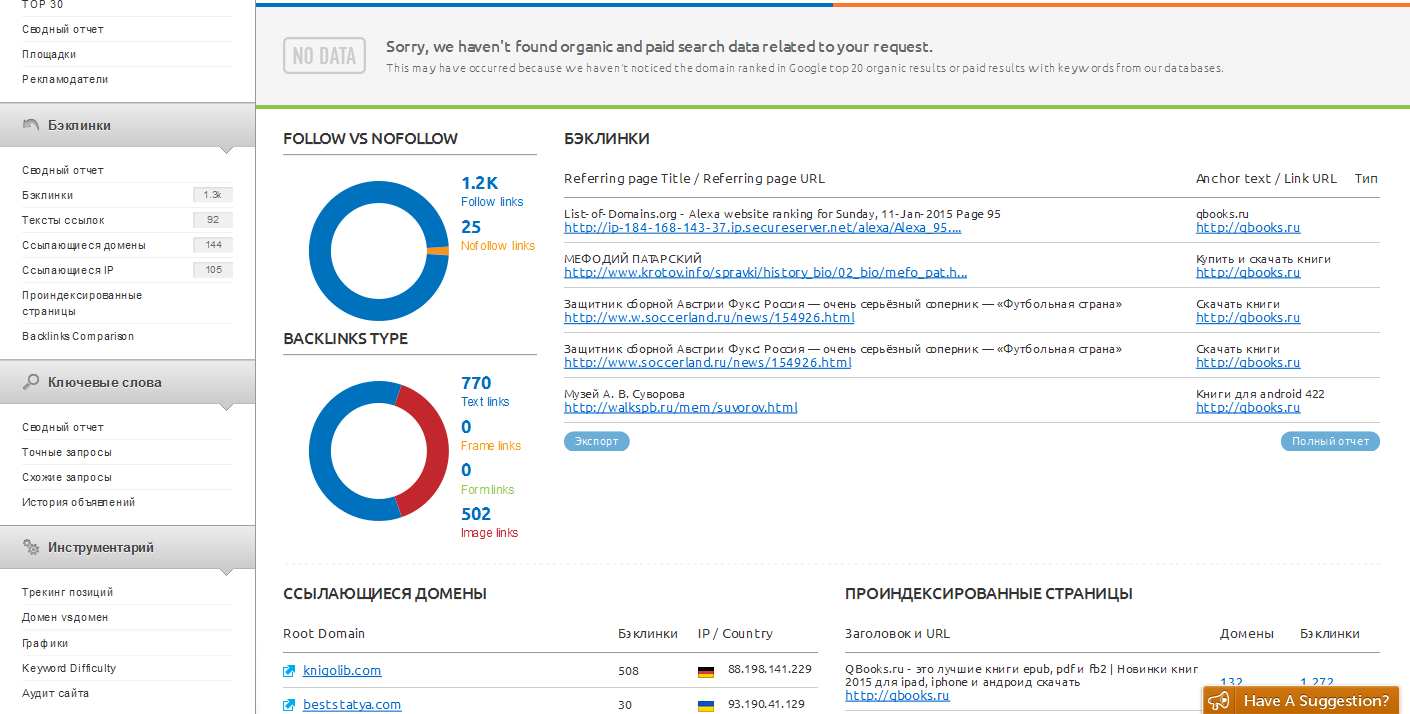
Task: Click the backlinks arrow icon in the Бэклинки header
Action: (31, 125)
